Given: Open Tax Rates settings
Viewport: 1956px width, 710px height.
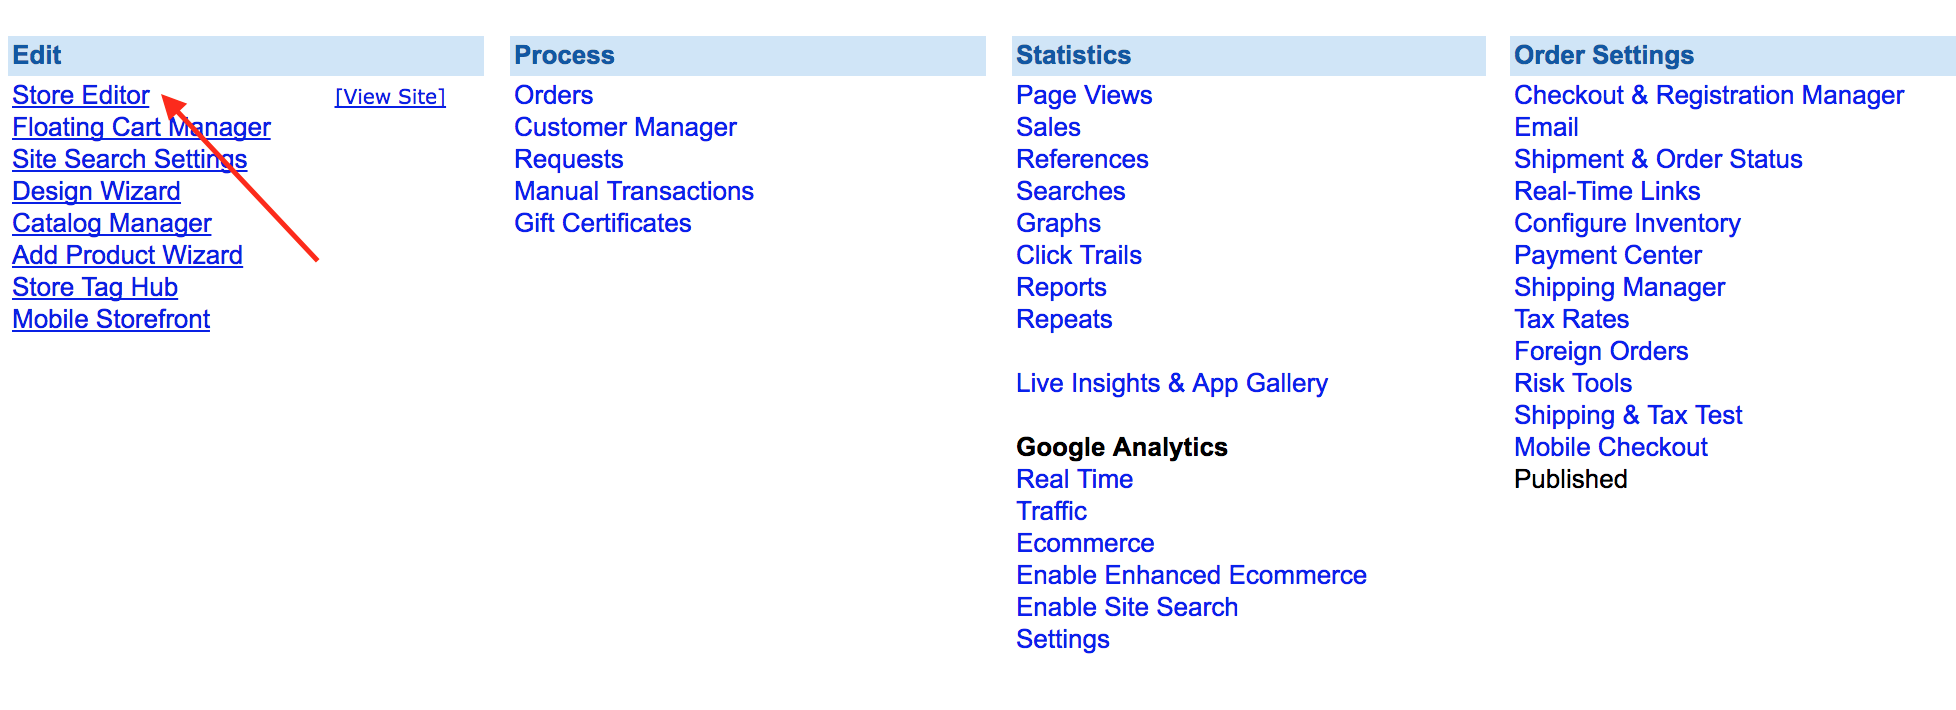Looking at the screenshot, I should (1572, 319).
